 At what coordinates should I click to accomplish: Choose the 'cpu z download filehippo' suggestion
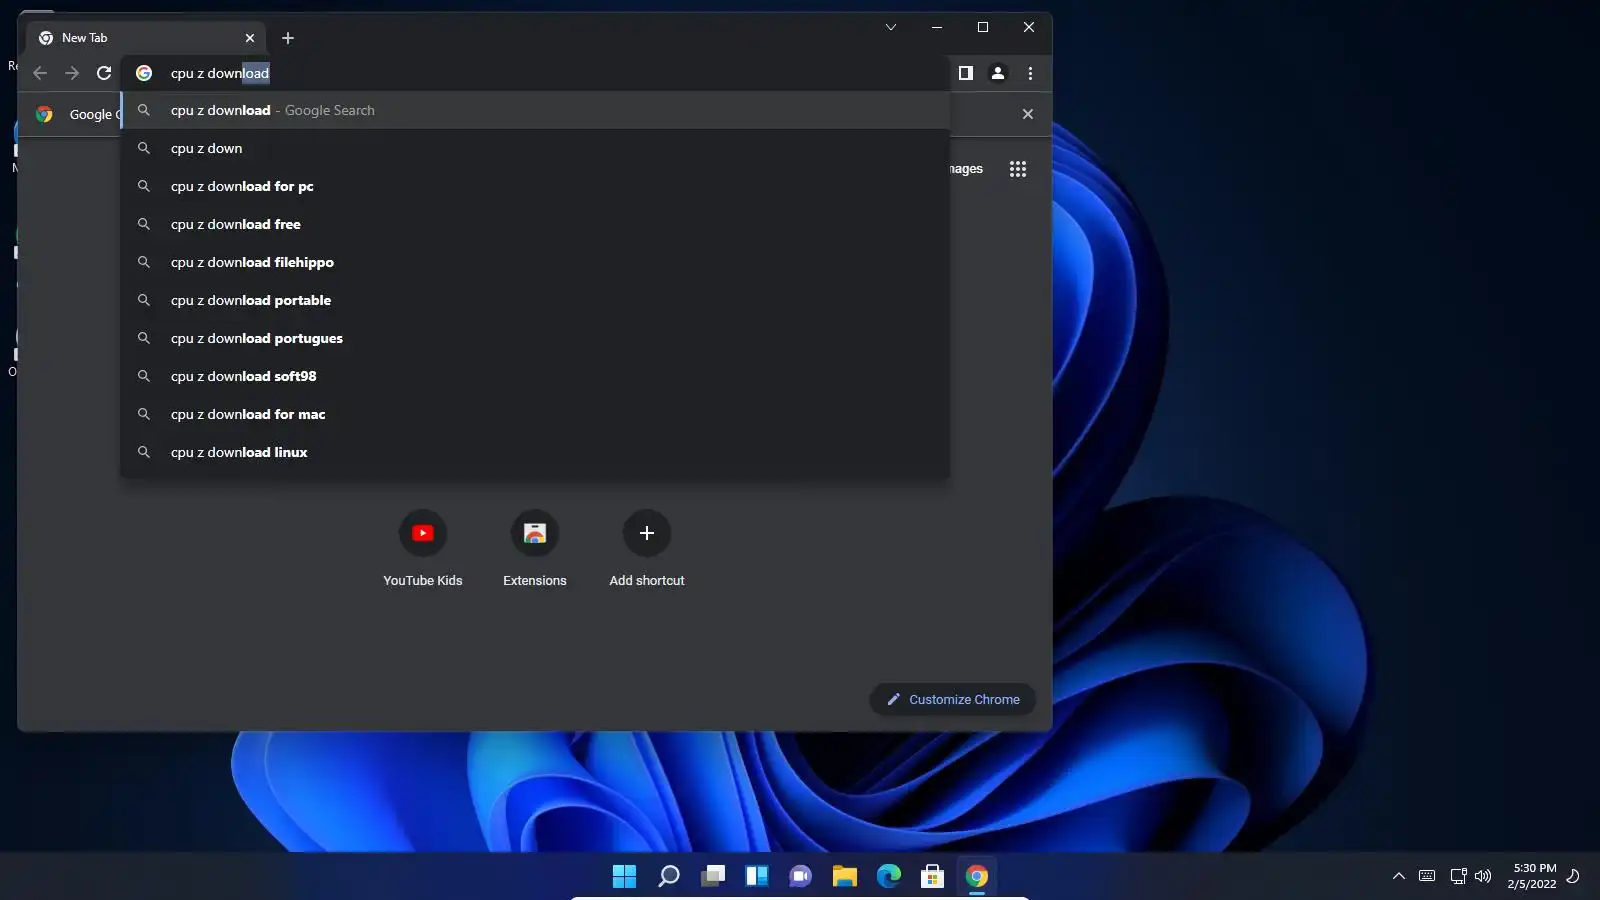point(535,262)
